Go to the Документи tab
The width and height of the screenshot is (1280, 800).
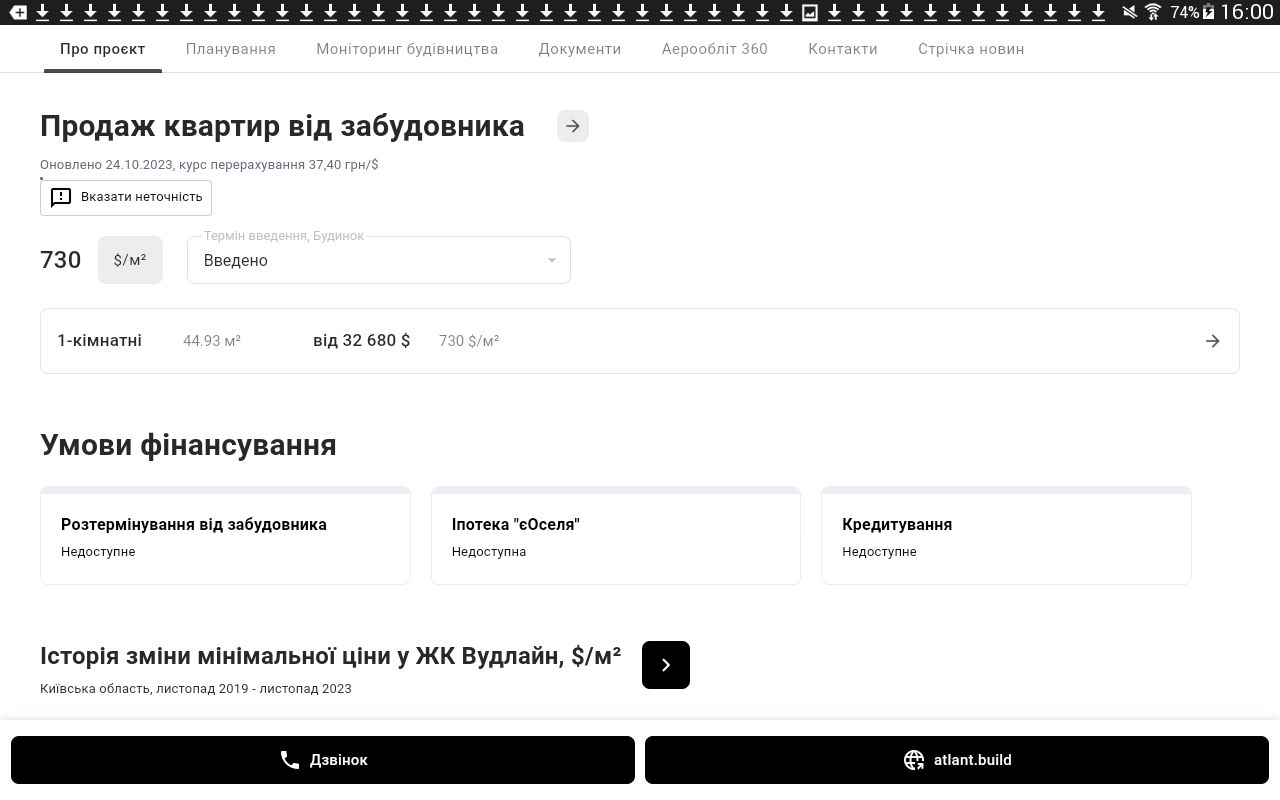pos(579,49)
